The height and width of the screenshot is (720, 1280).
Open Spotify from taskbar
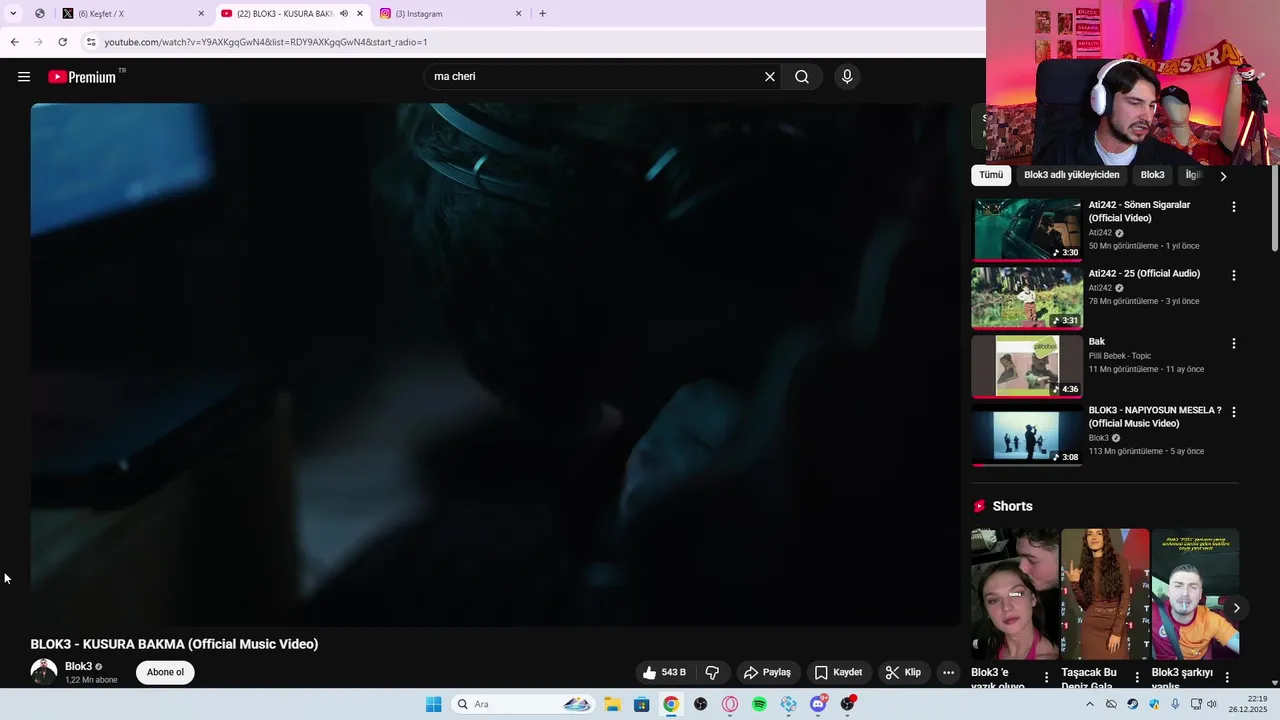click(759, 704)
